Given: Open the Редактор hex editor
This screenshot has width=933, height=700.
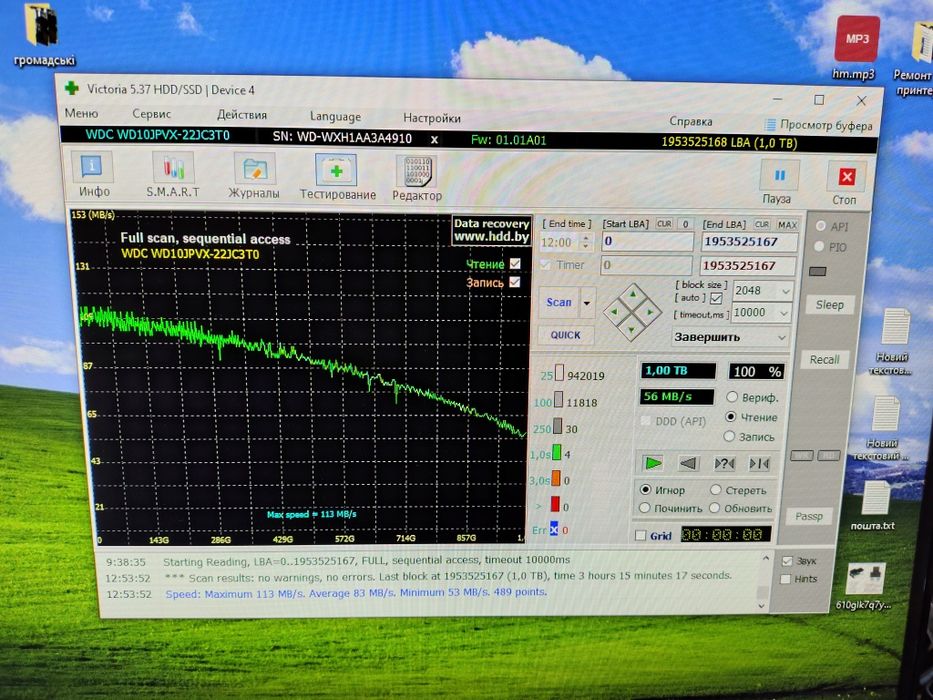Looking at the screenshot, I should click(417, 177).
